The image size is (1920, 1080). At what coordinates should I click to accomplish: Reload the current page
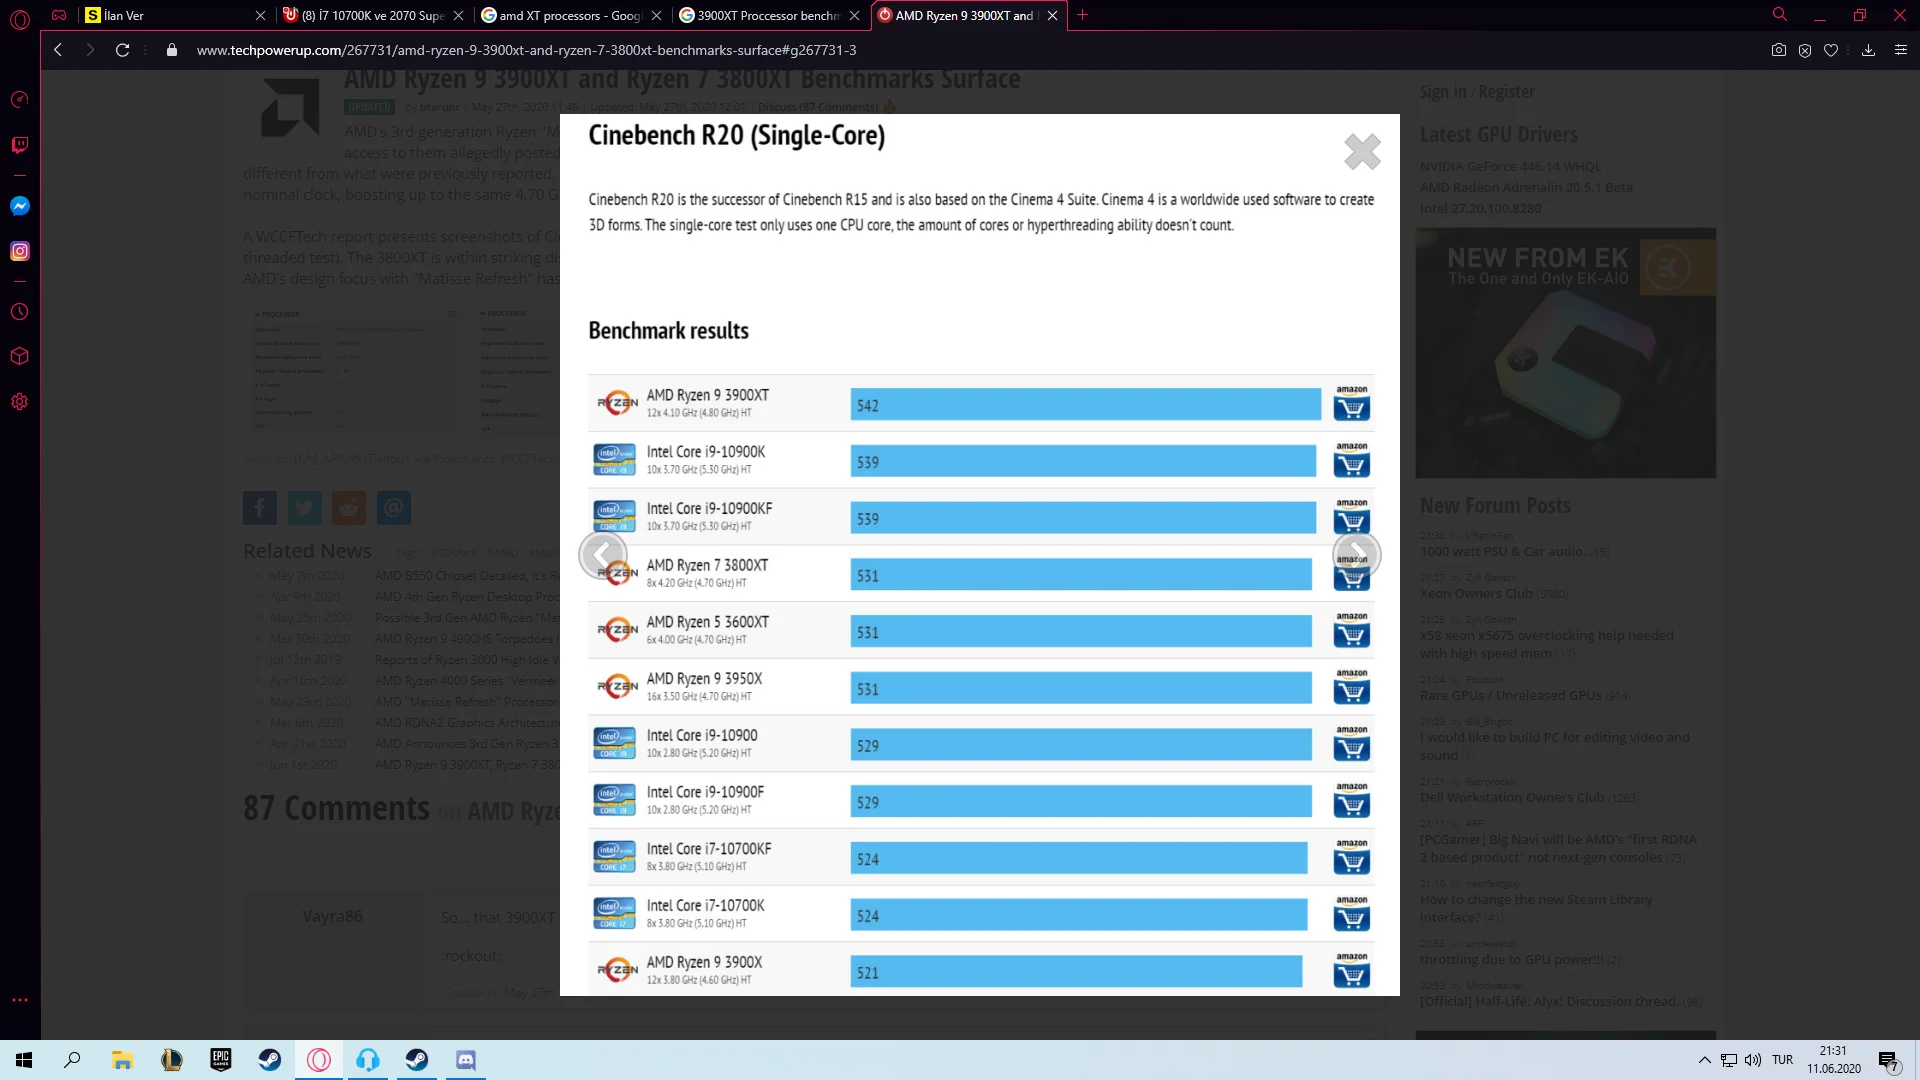point(122,50)
